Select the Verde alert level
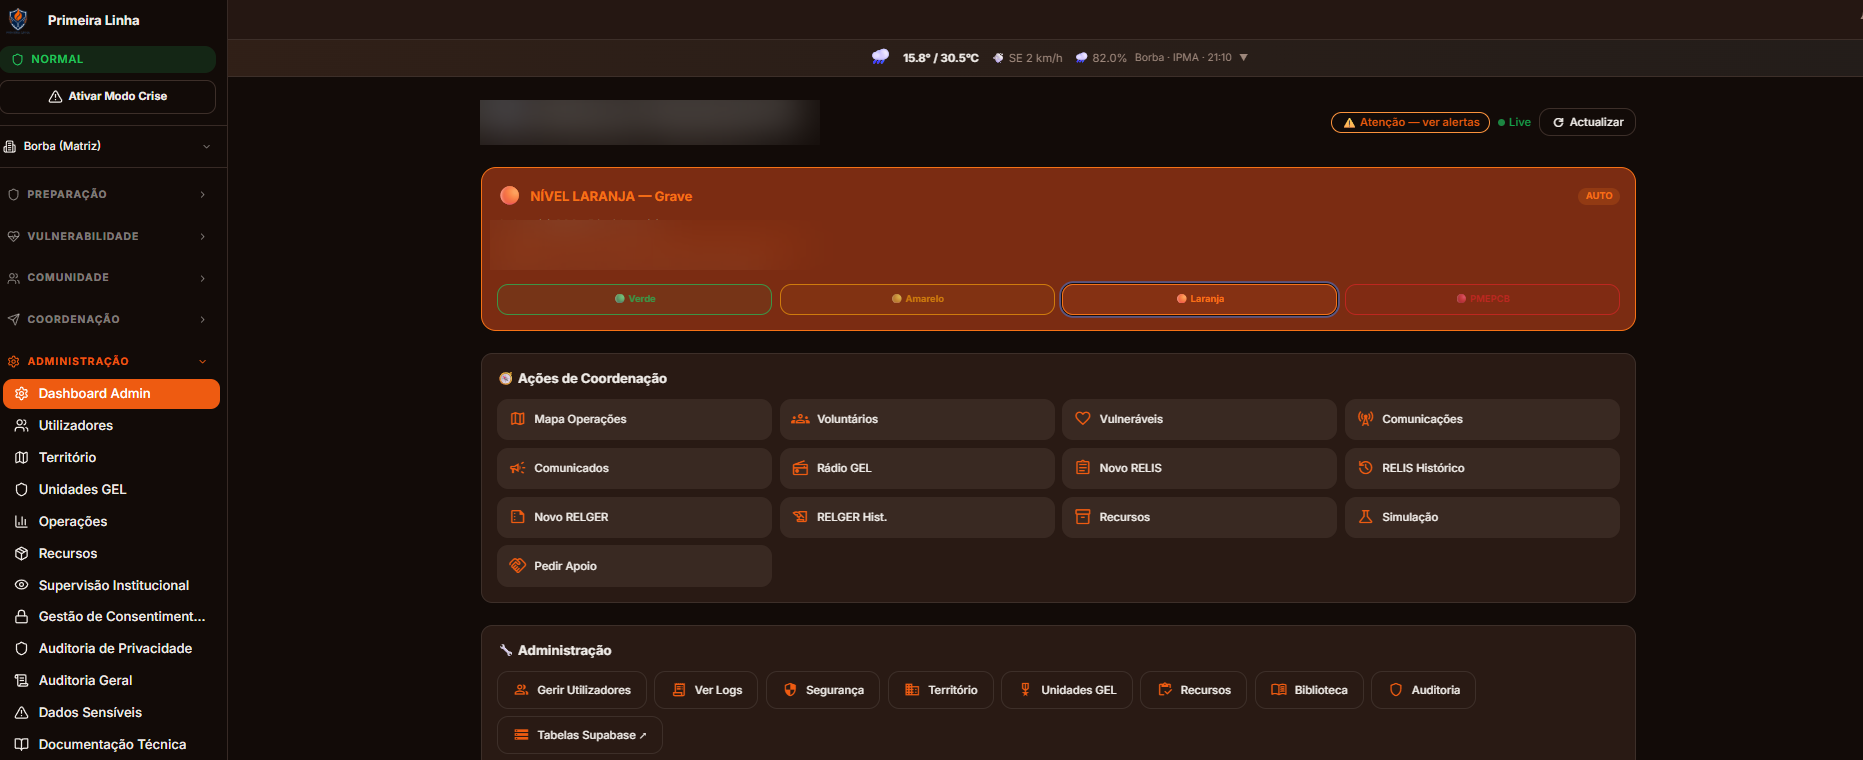 coord(634,299)
